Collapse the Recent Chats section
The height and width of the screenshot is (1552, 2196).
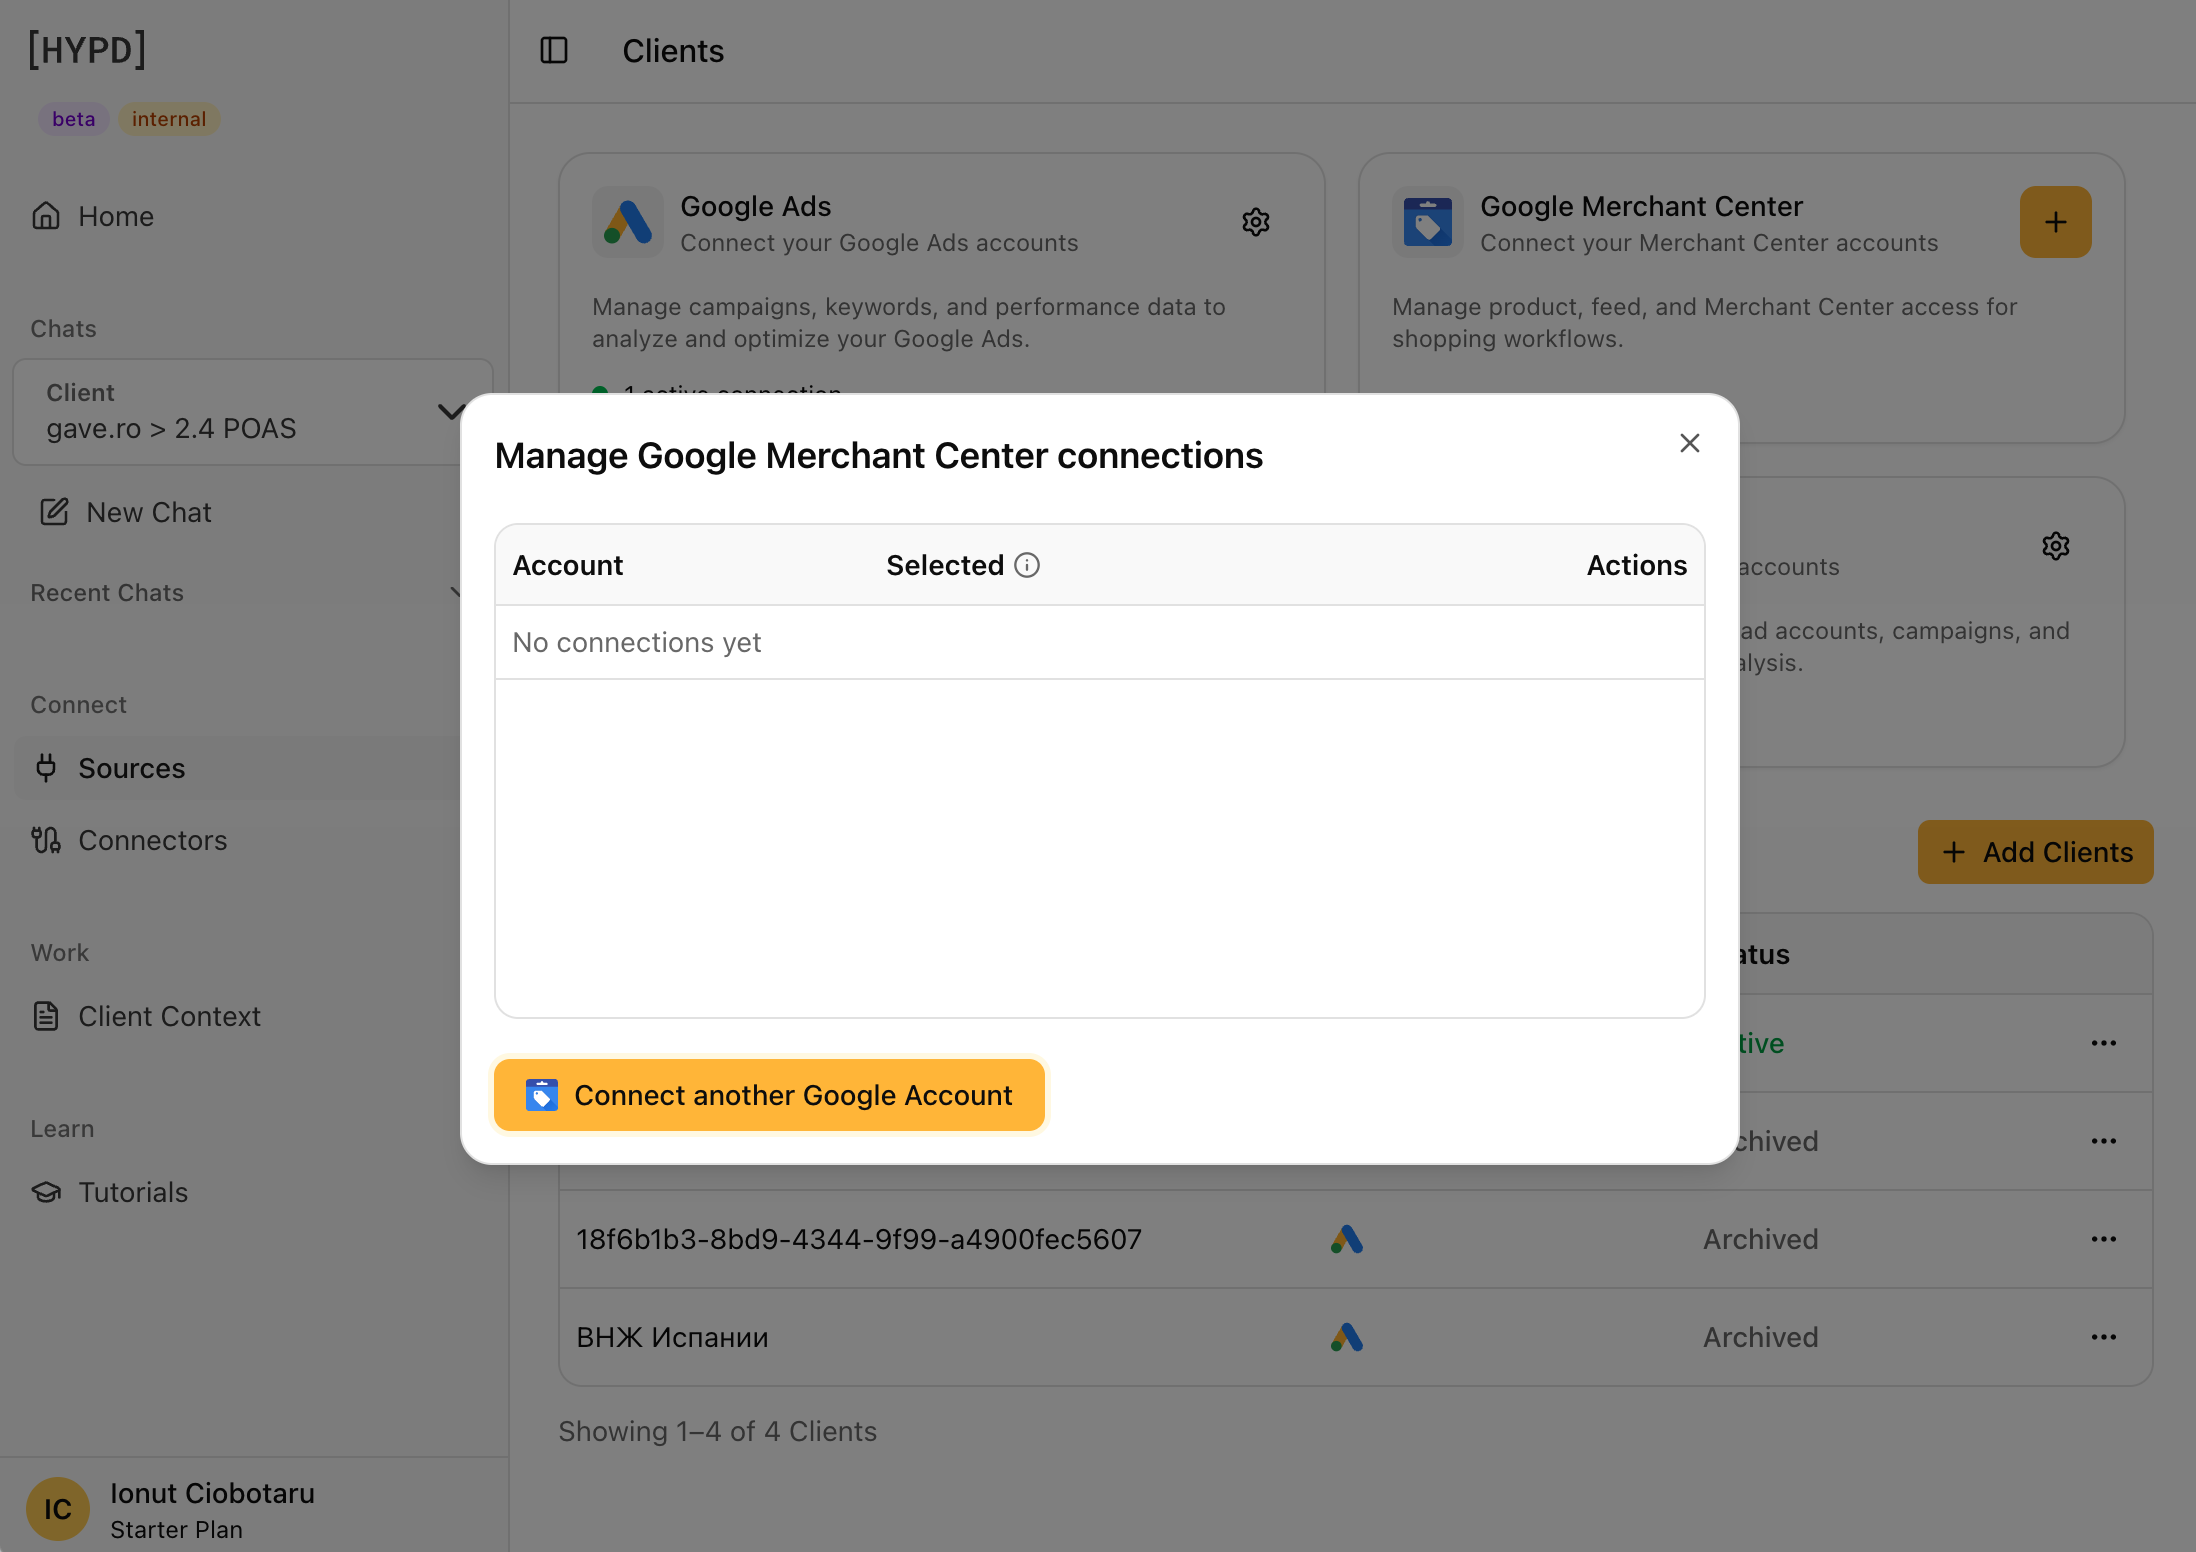(x=455, y=592)
